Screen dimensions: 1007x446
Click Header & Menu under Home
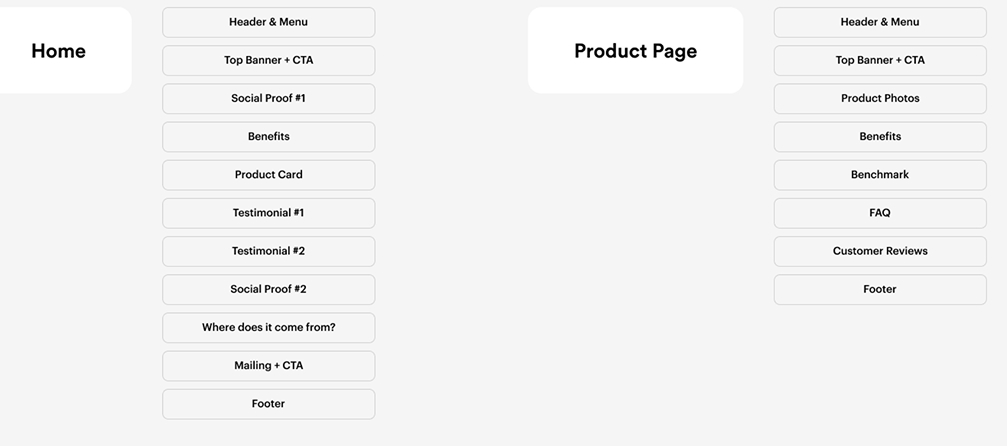(268, 22)
